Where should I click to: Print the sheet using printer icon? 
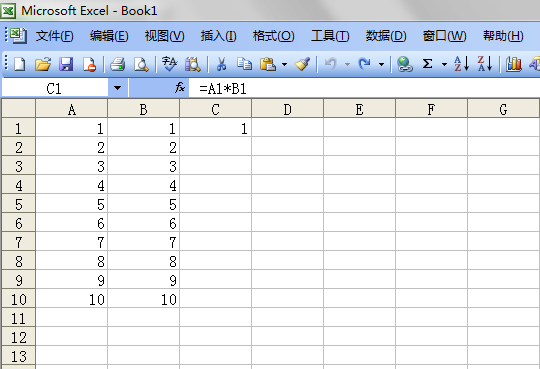(117, 64)
